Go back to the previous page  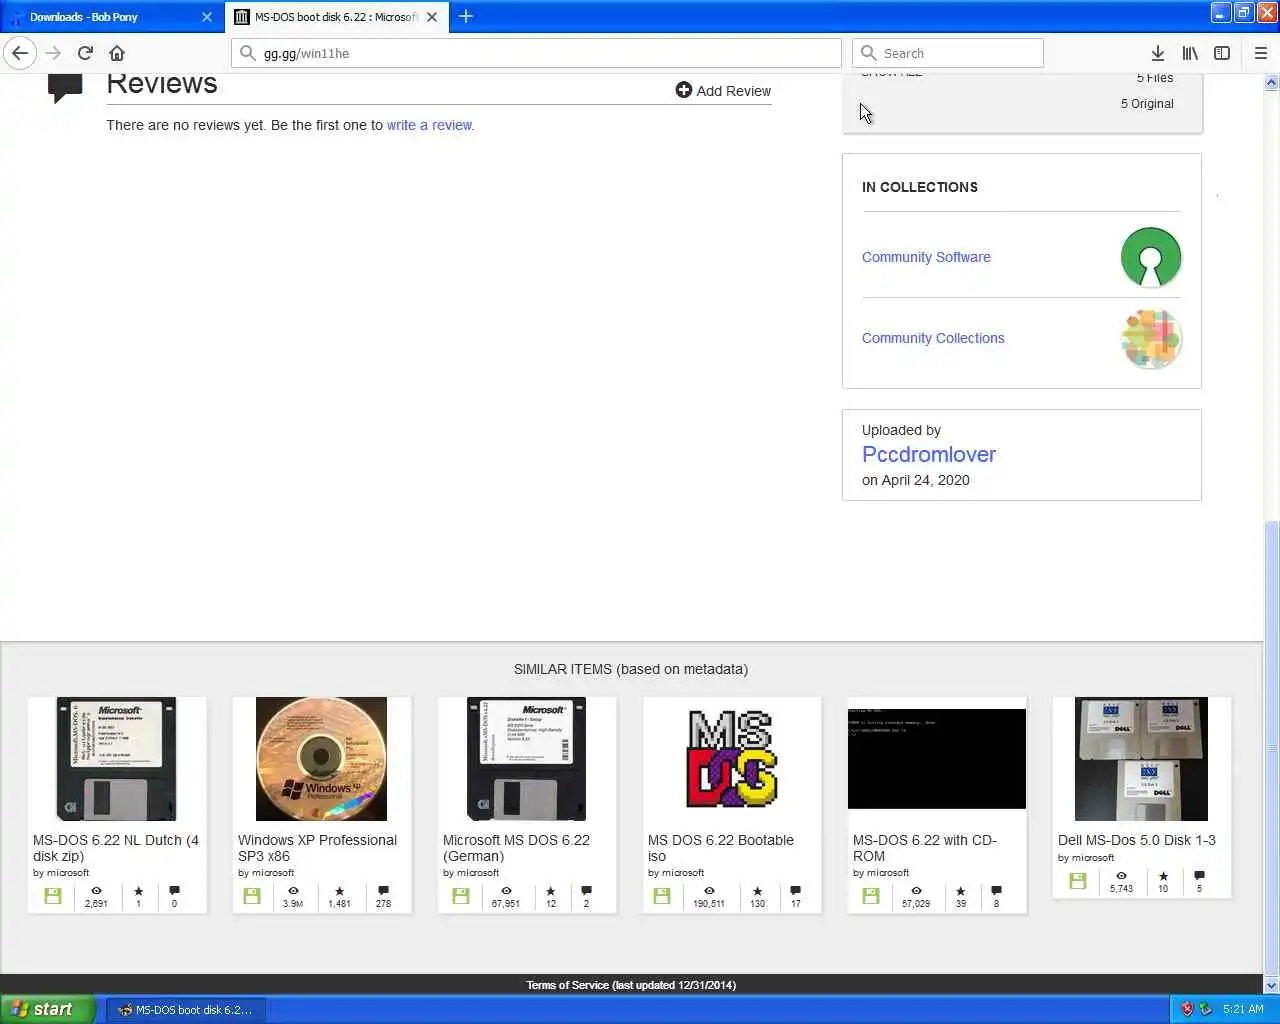point(20,53)
